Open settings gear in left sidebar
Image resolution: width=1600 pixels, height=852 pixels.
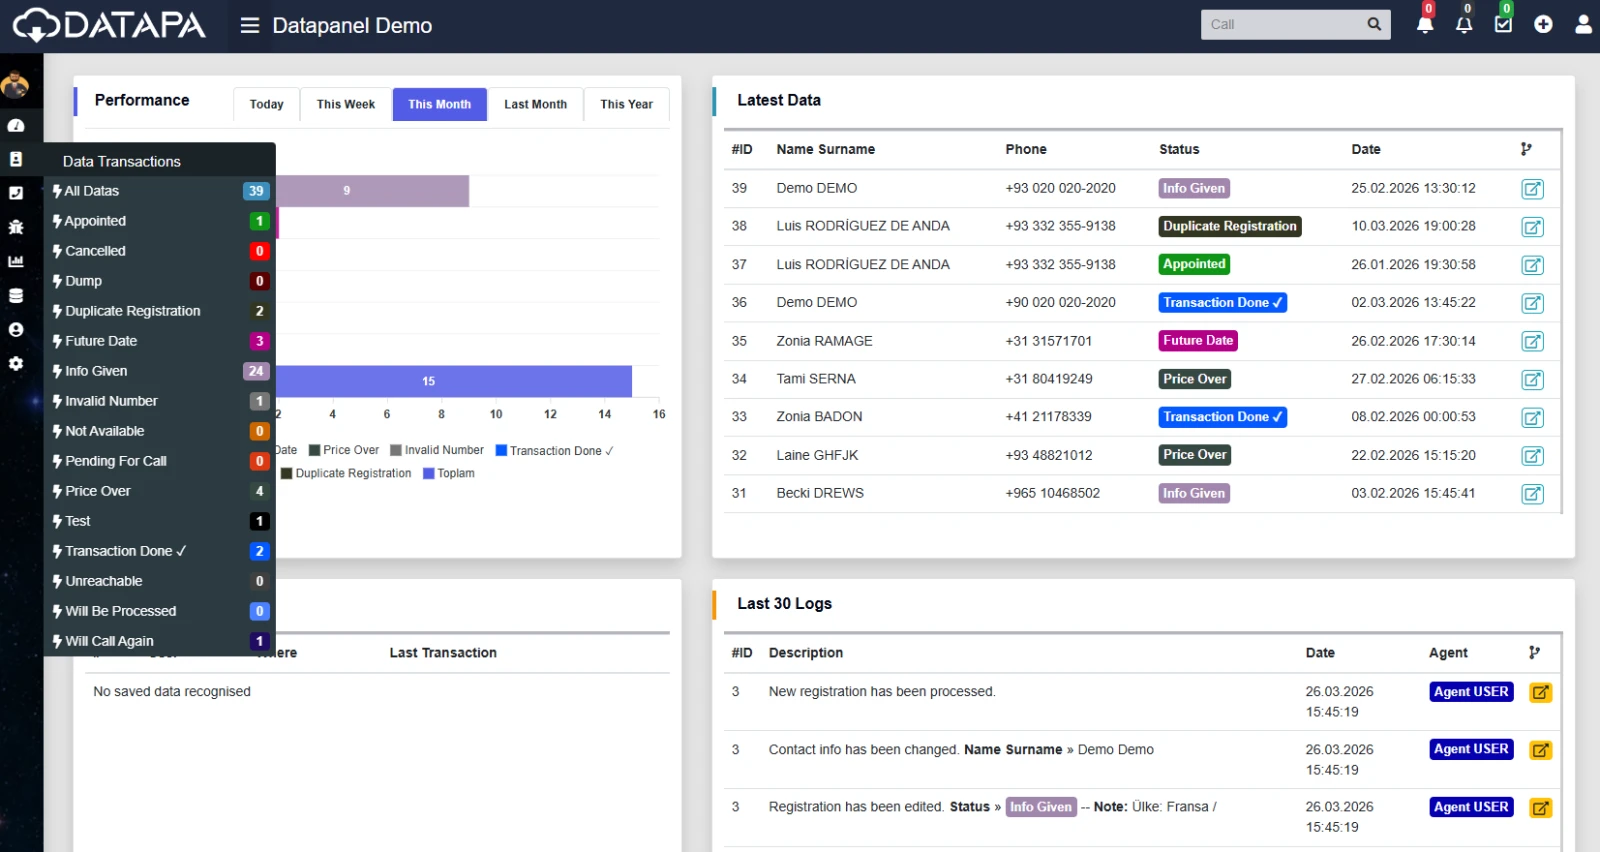coord(16,364)
